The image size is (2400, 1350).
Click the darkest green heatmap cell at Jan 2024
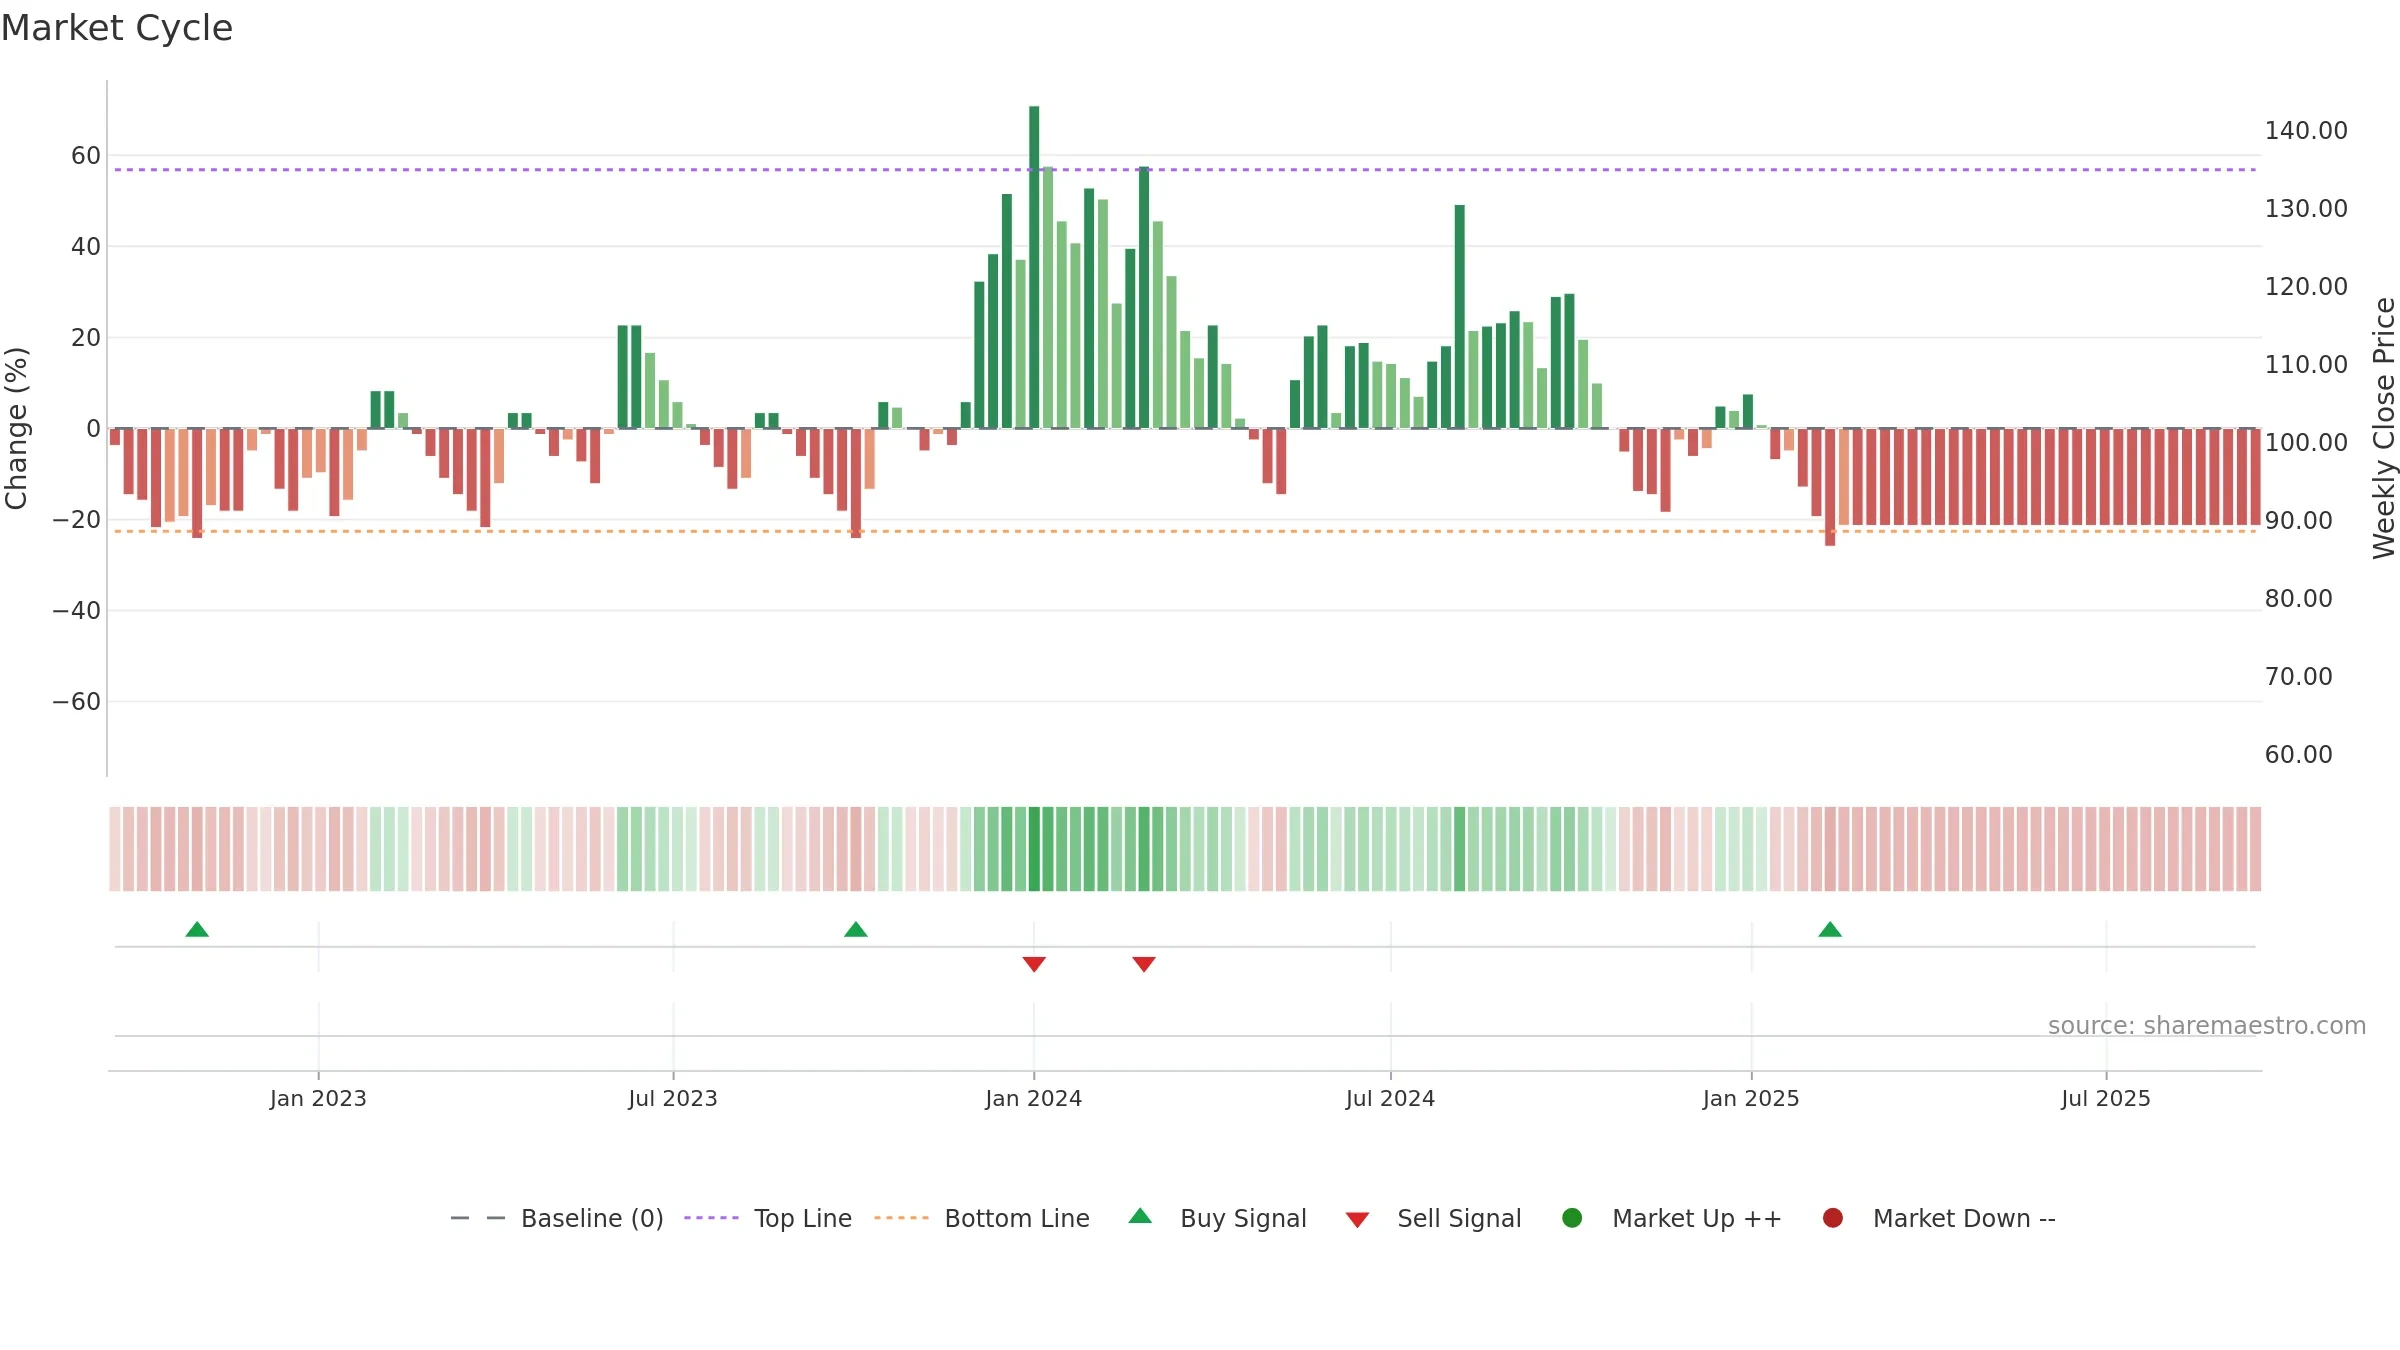click(1034, 849)
